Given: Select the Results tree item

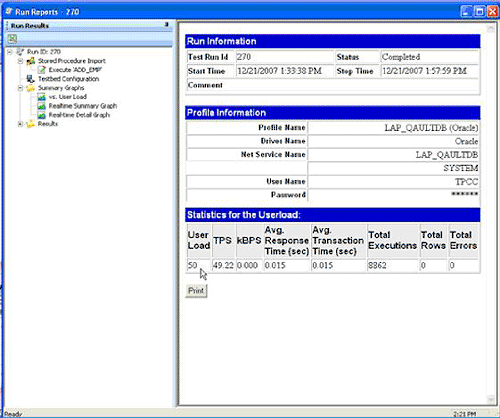Looking at the screenshot, I should coord(48,124).
